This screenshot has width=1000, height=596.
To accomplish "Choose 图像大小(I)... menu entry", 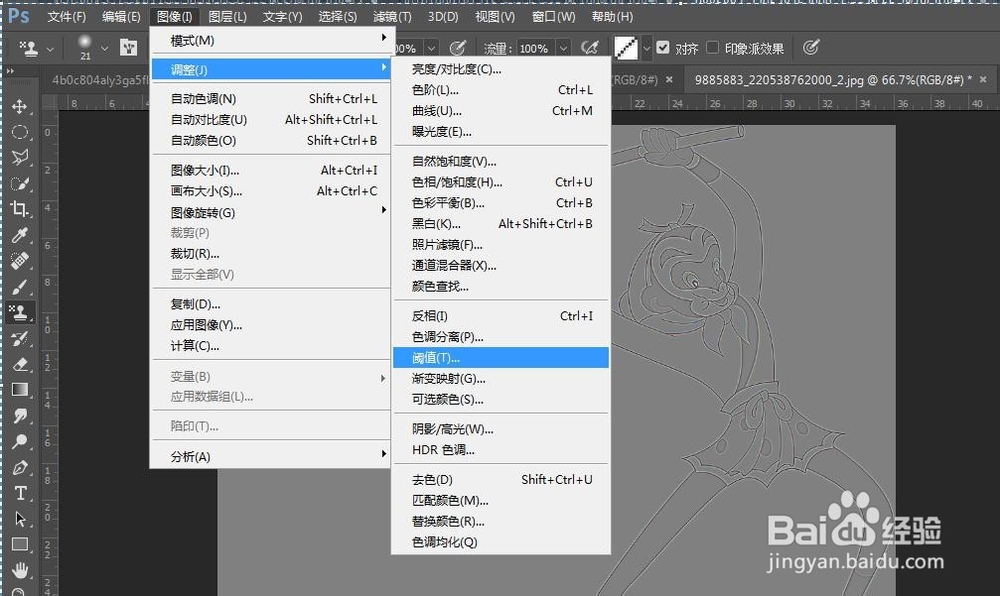I will [x=270, y=170].
